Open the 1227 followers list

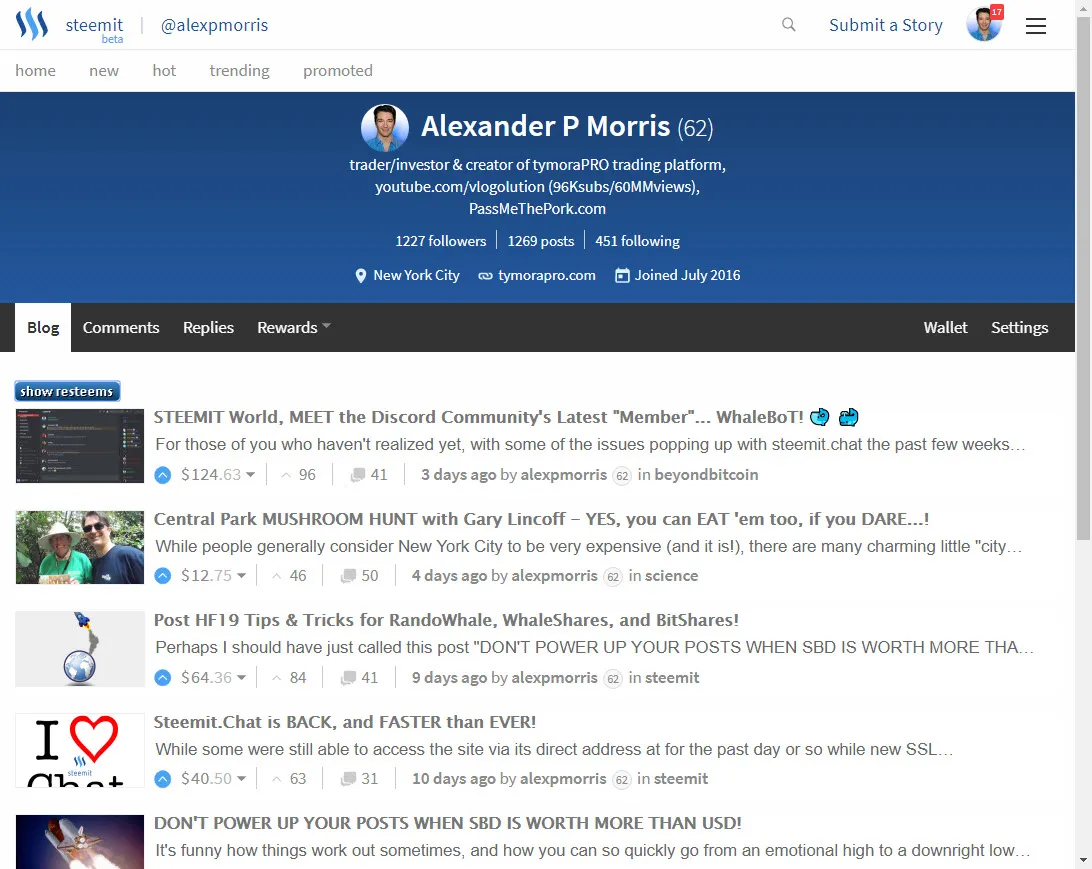click(441, 241)
